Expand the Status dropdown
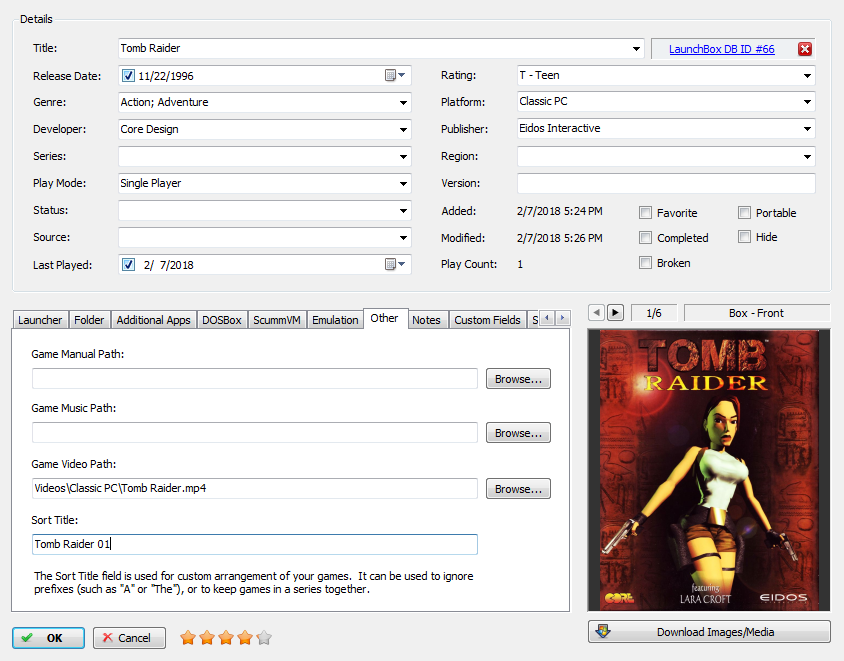Image resolution: width=844 pixels, height=661 pixels. click(403, 210)
